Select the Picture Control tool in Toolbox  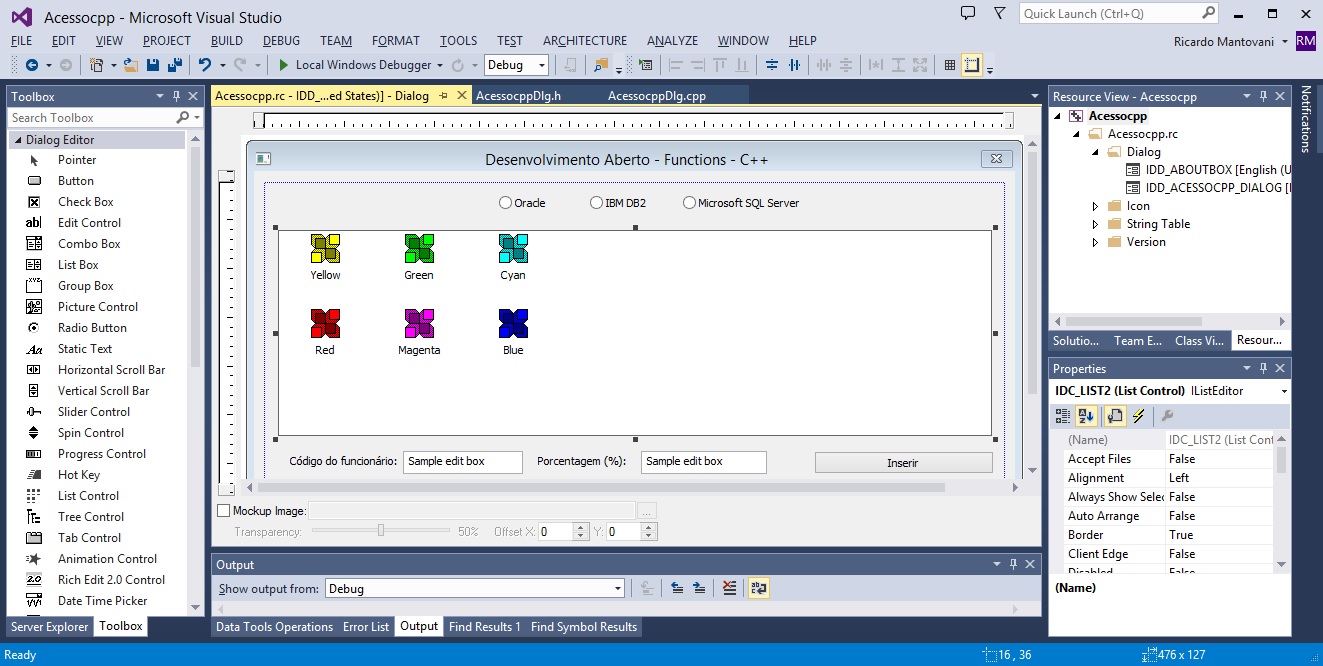point(98,307)
